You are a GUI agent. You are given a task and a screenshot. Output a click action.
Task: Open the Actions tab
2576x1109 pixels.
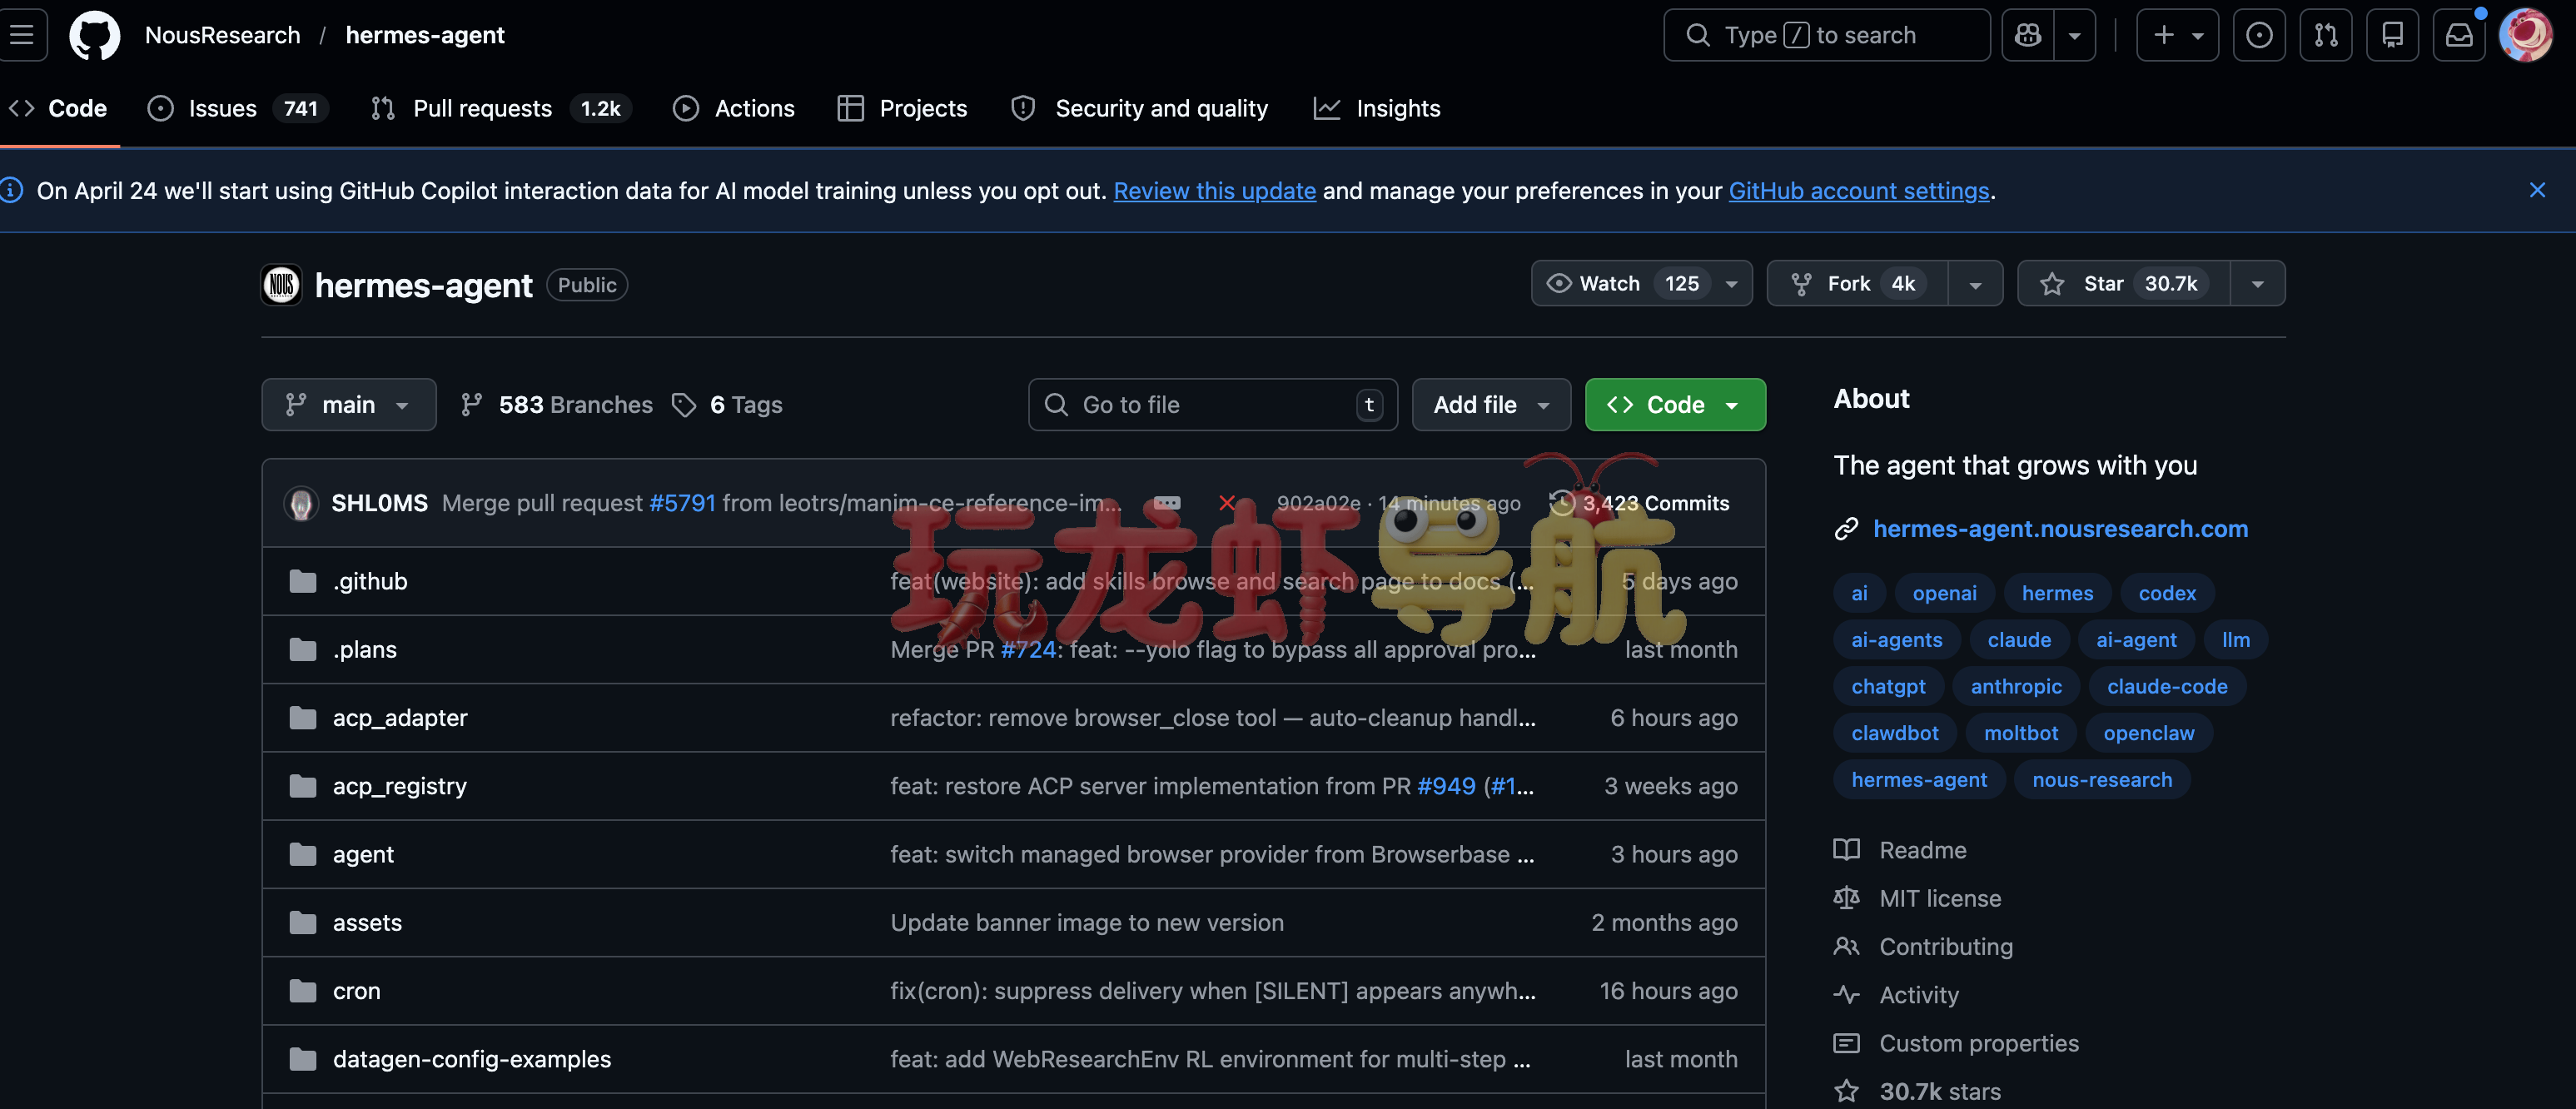pyautogui.click(x=734, y=108)
